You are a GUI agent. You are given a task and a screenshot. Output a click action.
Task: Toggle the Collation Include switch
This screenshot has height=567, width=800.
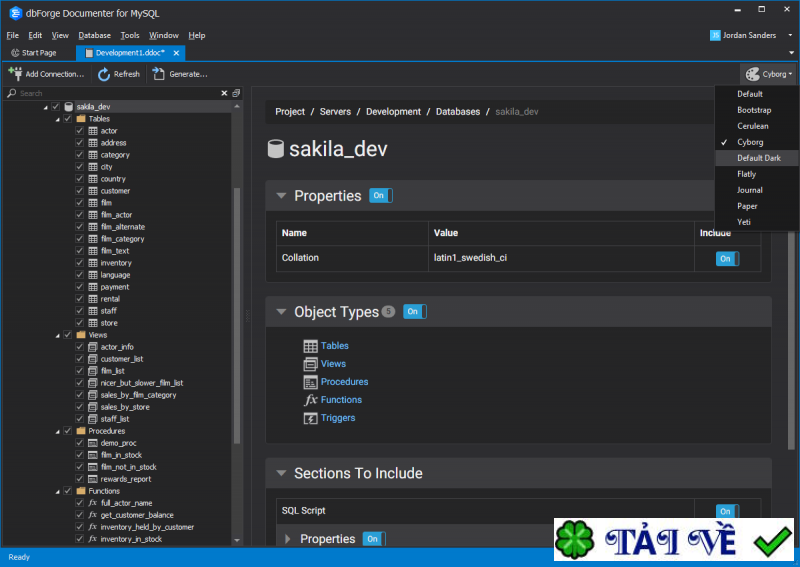tap(727, 258)
